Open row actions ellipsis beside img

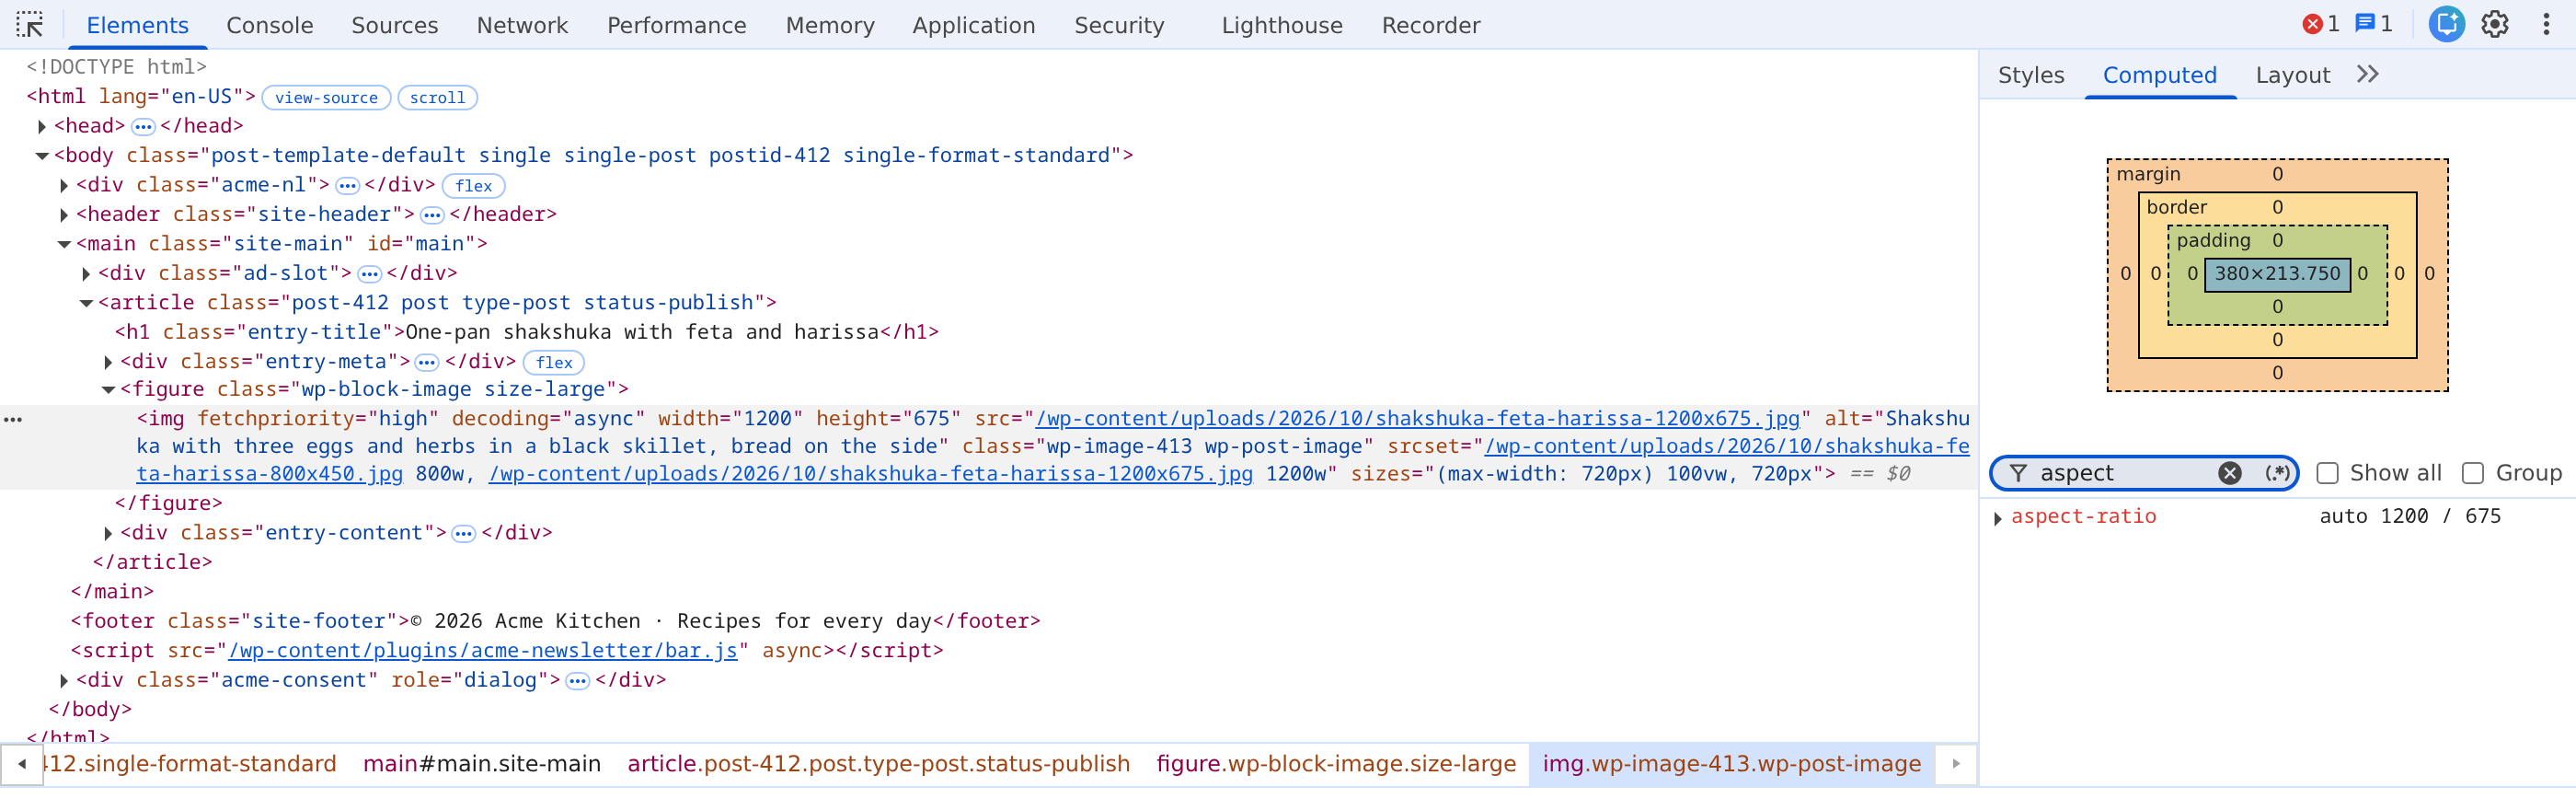(x=13, y=419)
